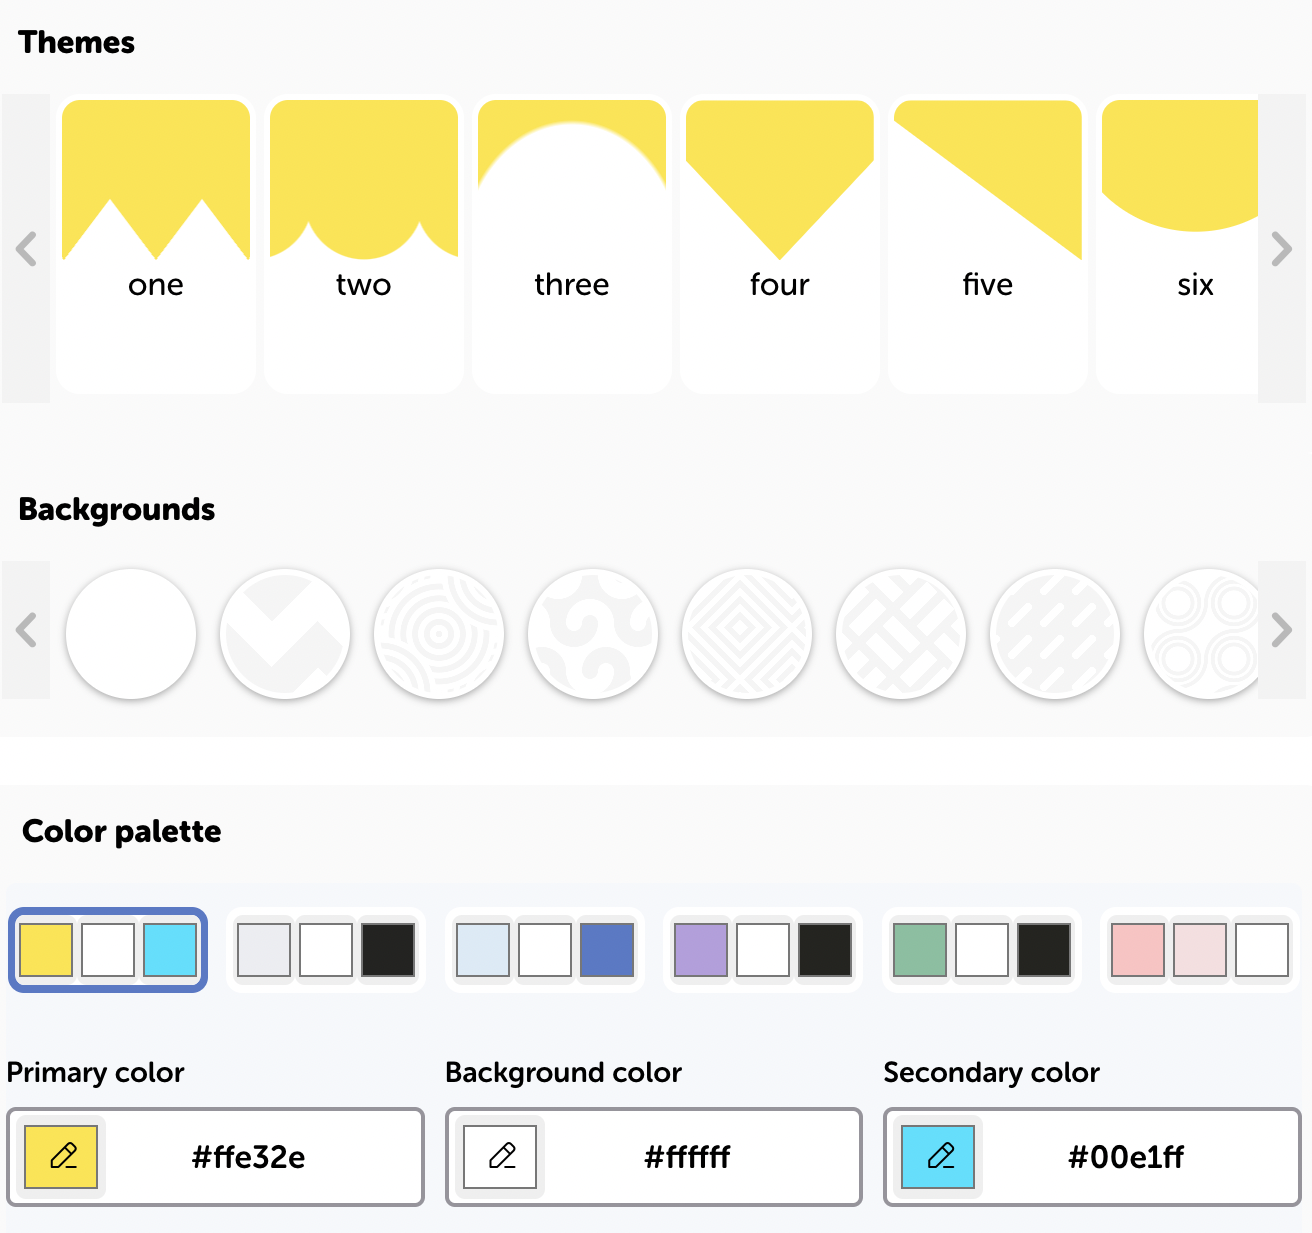
Task: Select the crosshatch weave background pattern
Action: click(901, 633)
